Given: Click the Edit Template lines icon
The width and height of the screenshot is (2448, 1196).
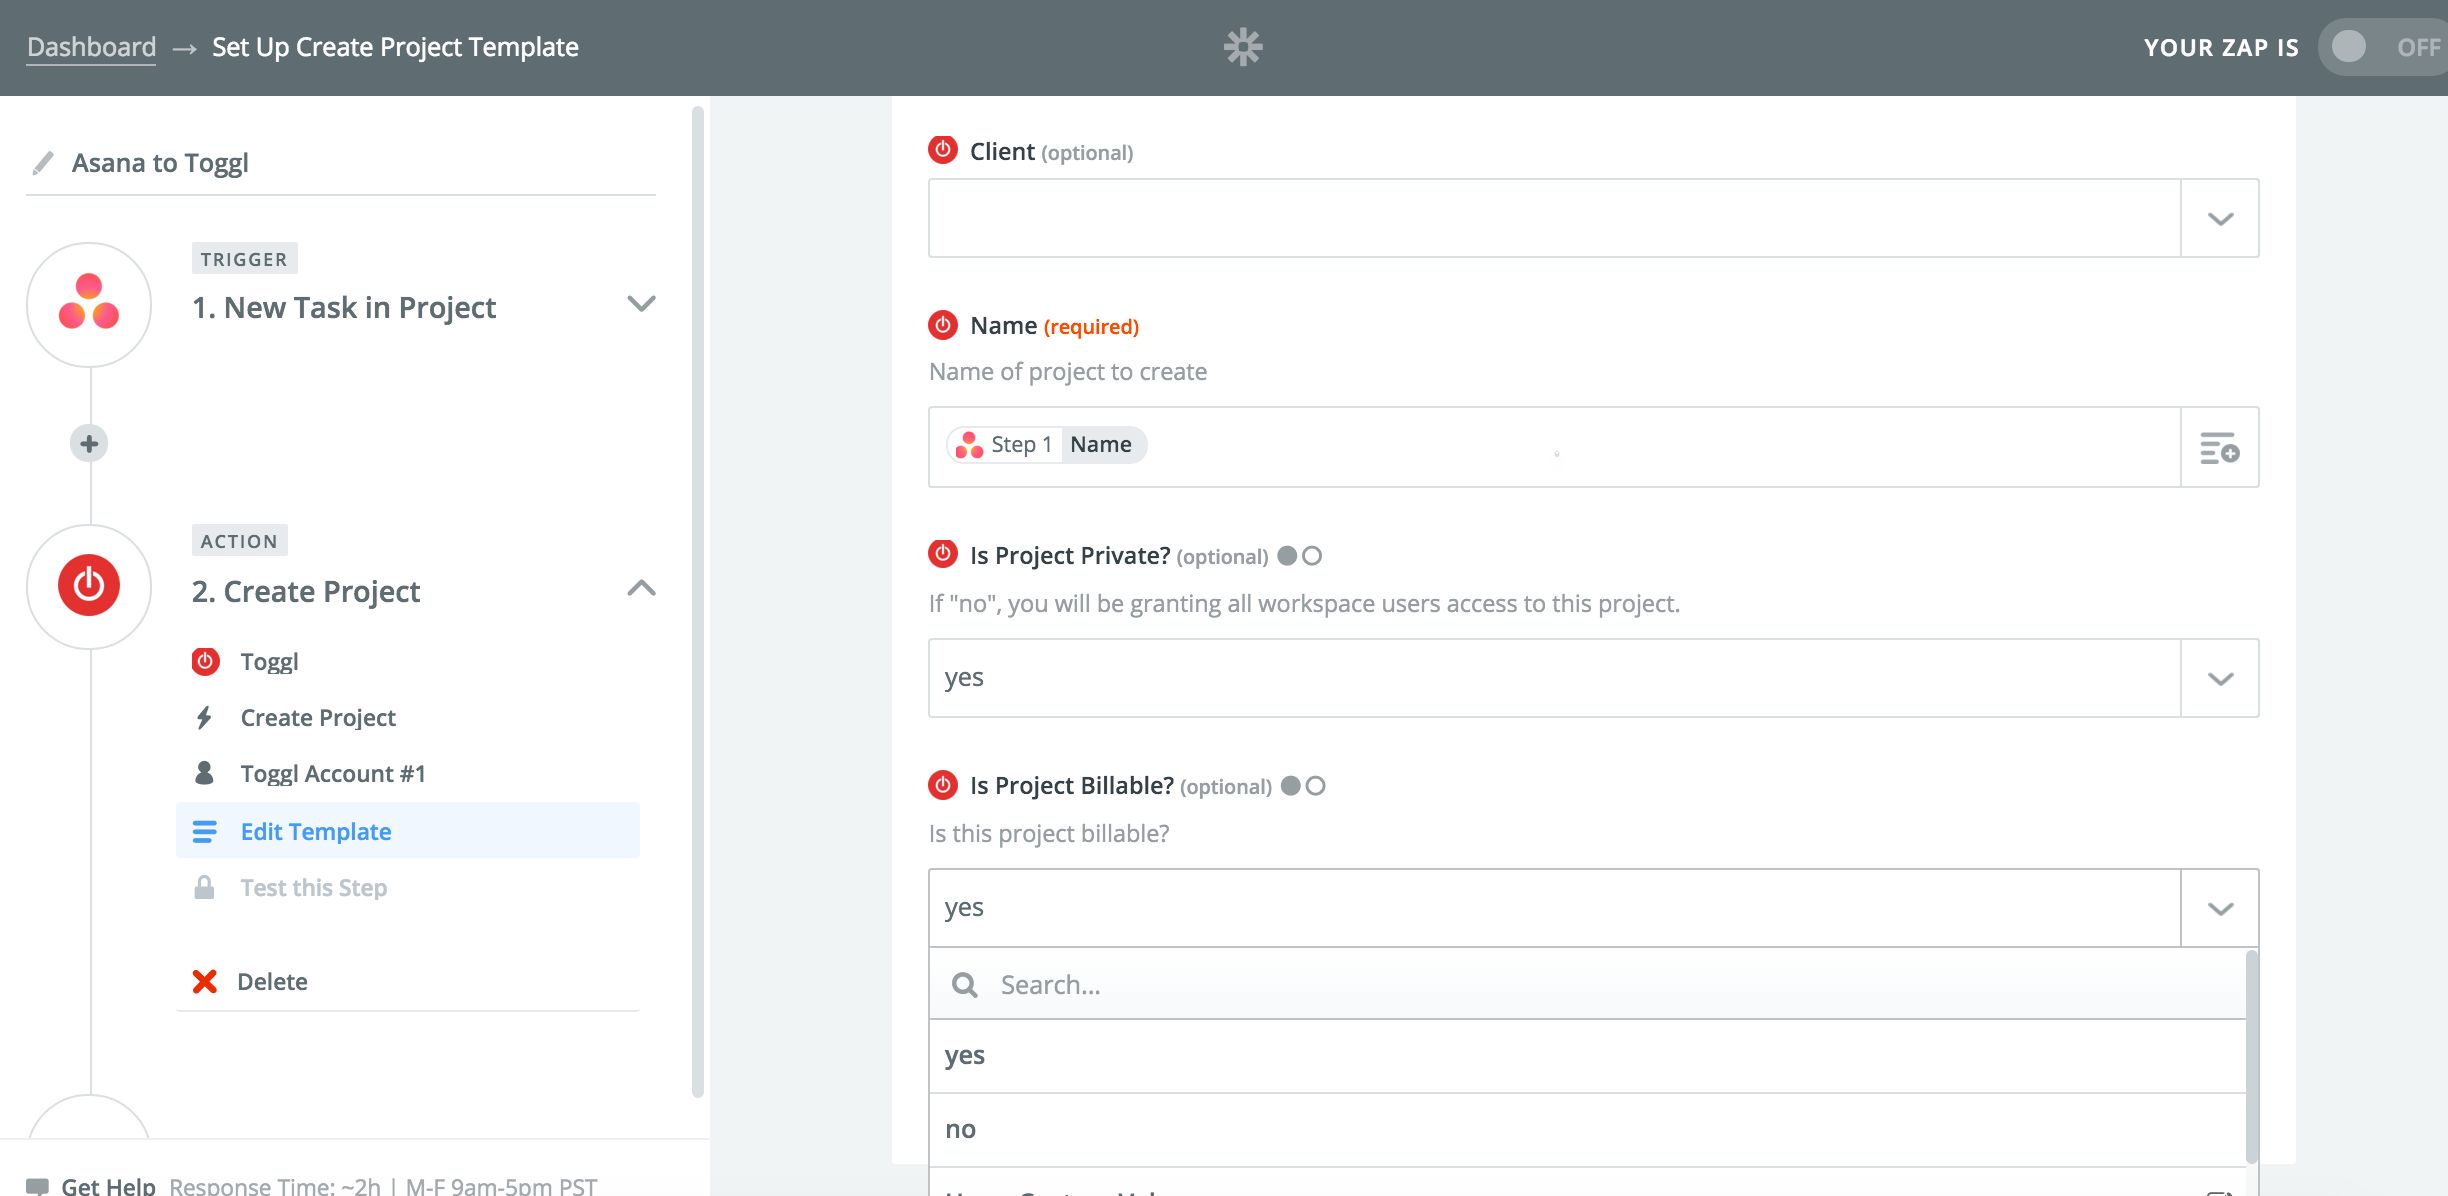Looking at the screenshot, I should coord(204,832).
